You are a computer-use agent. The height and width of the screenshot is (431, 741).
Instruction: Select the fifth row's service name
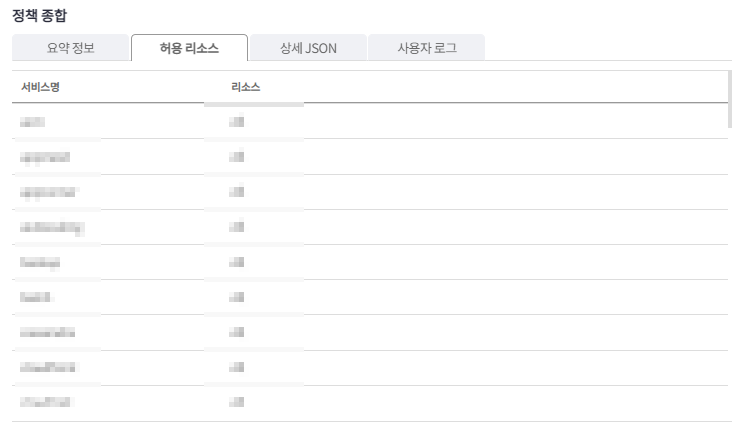coord(40,262)
